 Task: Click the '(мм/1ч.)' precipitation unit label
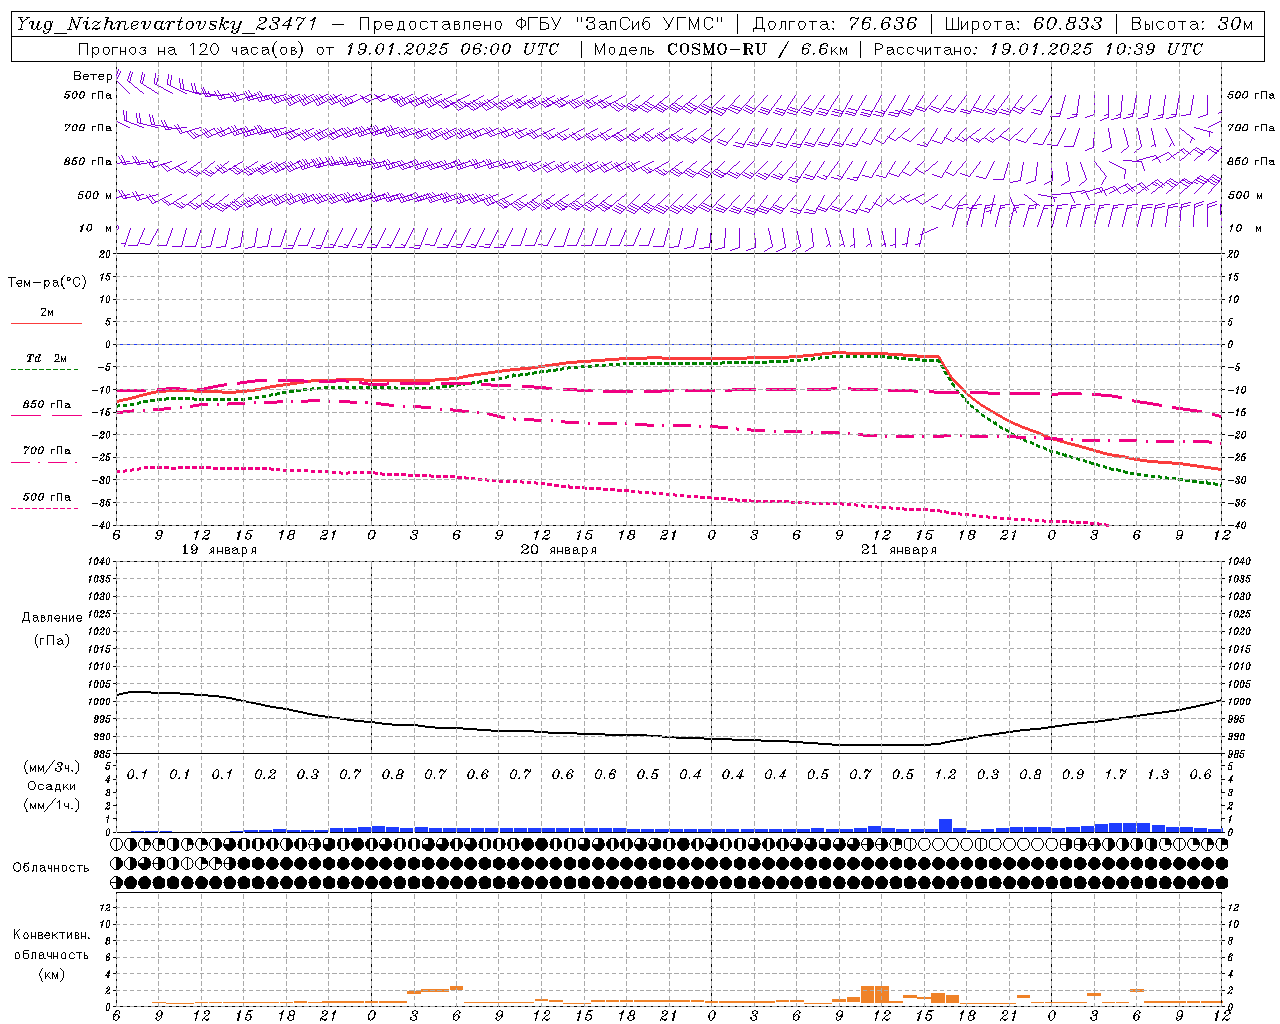tap(52, 805)
